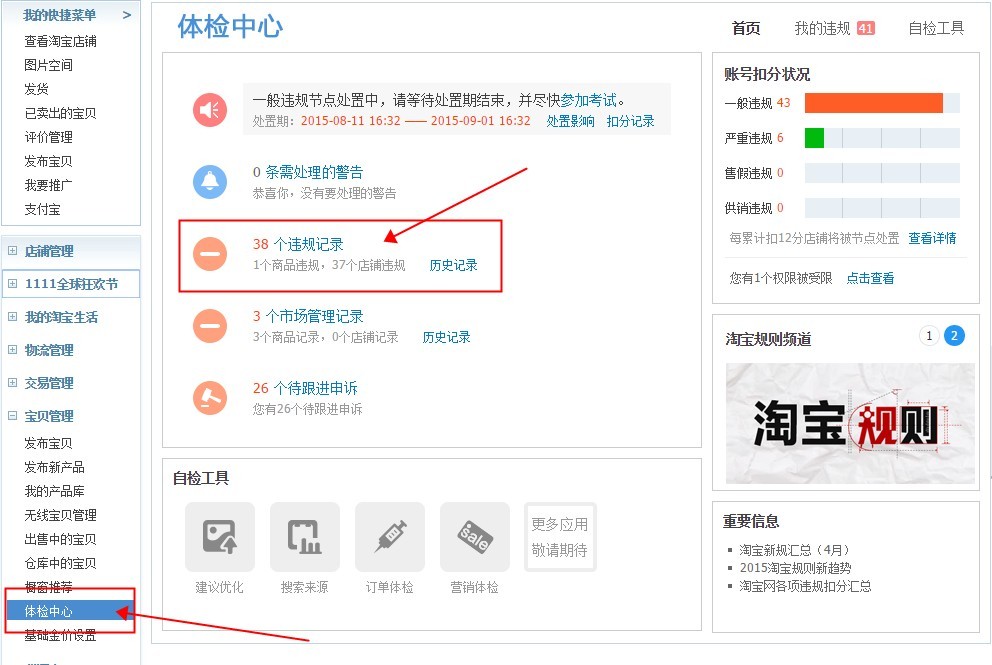This screenshot has width=992, height=665.
Task: Open 我的产品库 in sidebar
Action: click(54, 491)
